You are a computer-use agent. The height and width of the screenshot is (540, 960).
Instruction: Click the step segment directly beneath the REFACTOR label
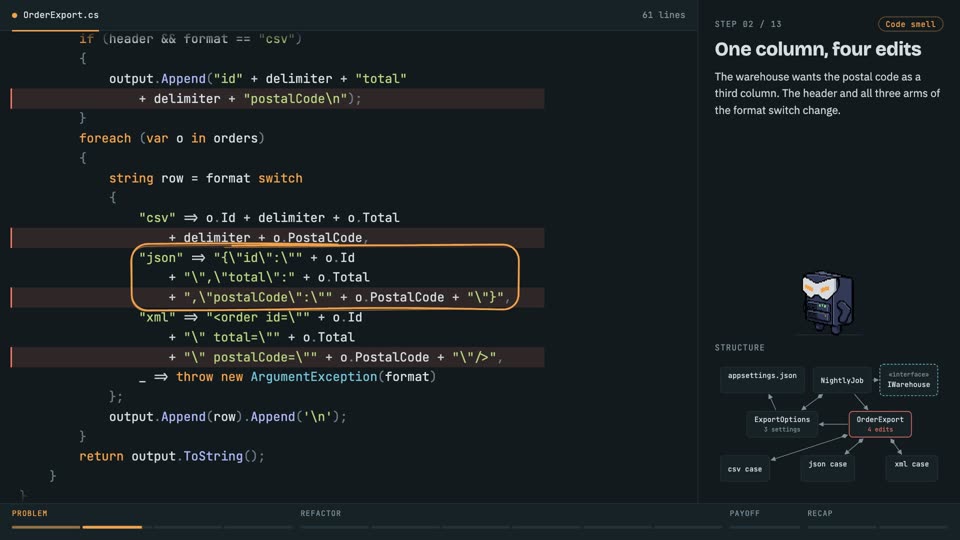[x=334, y=527]
